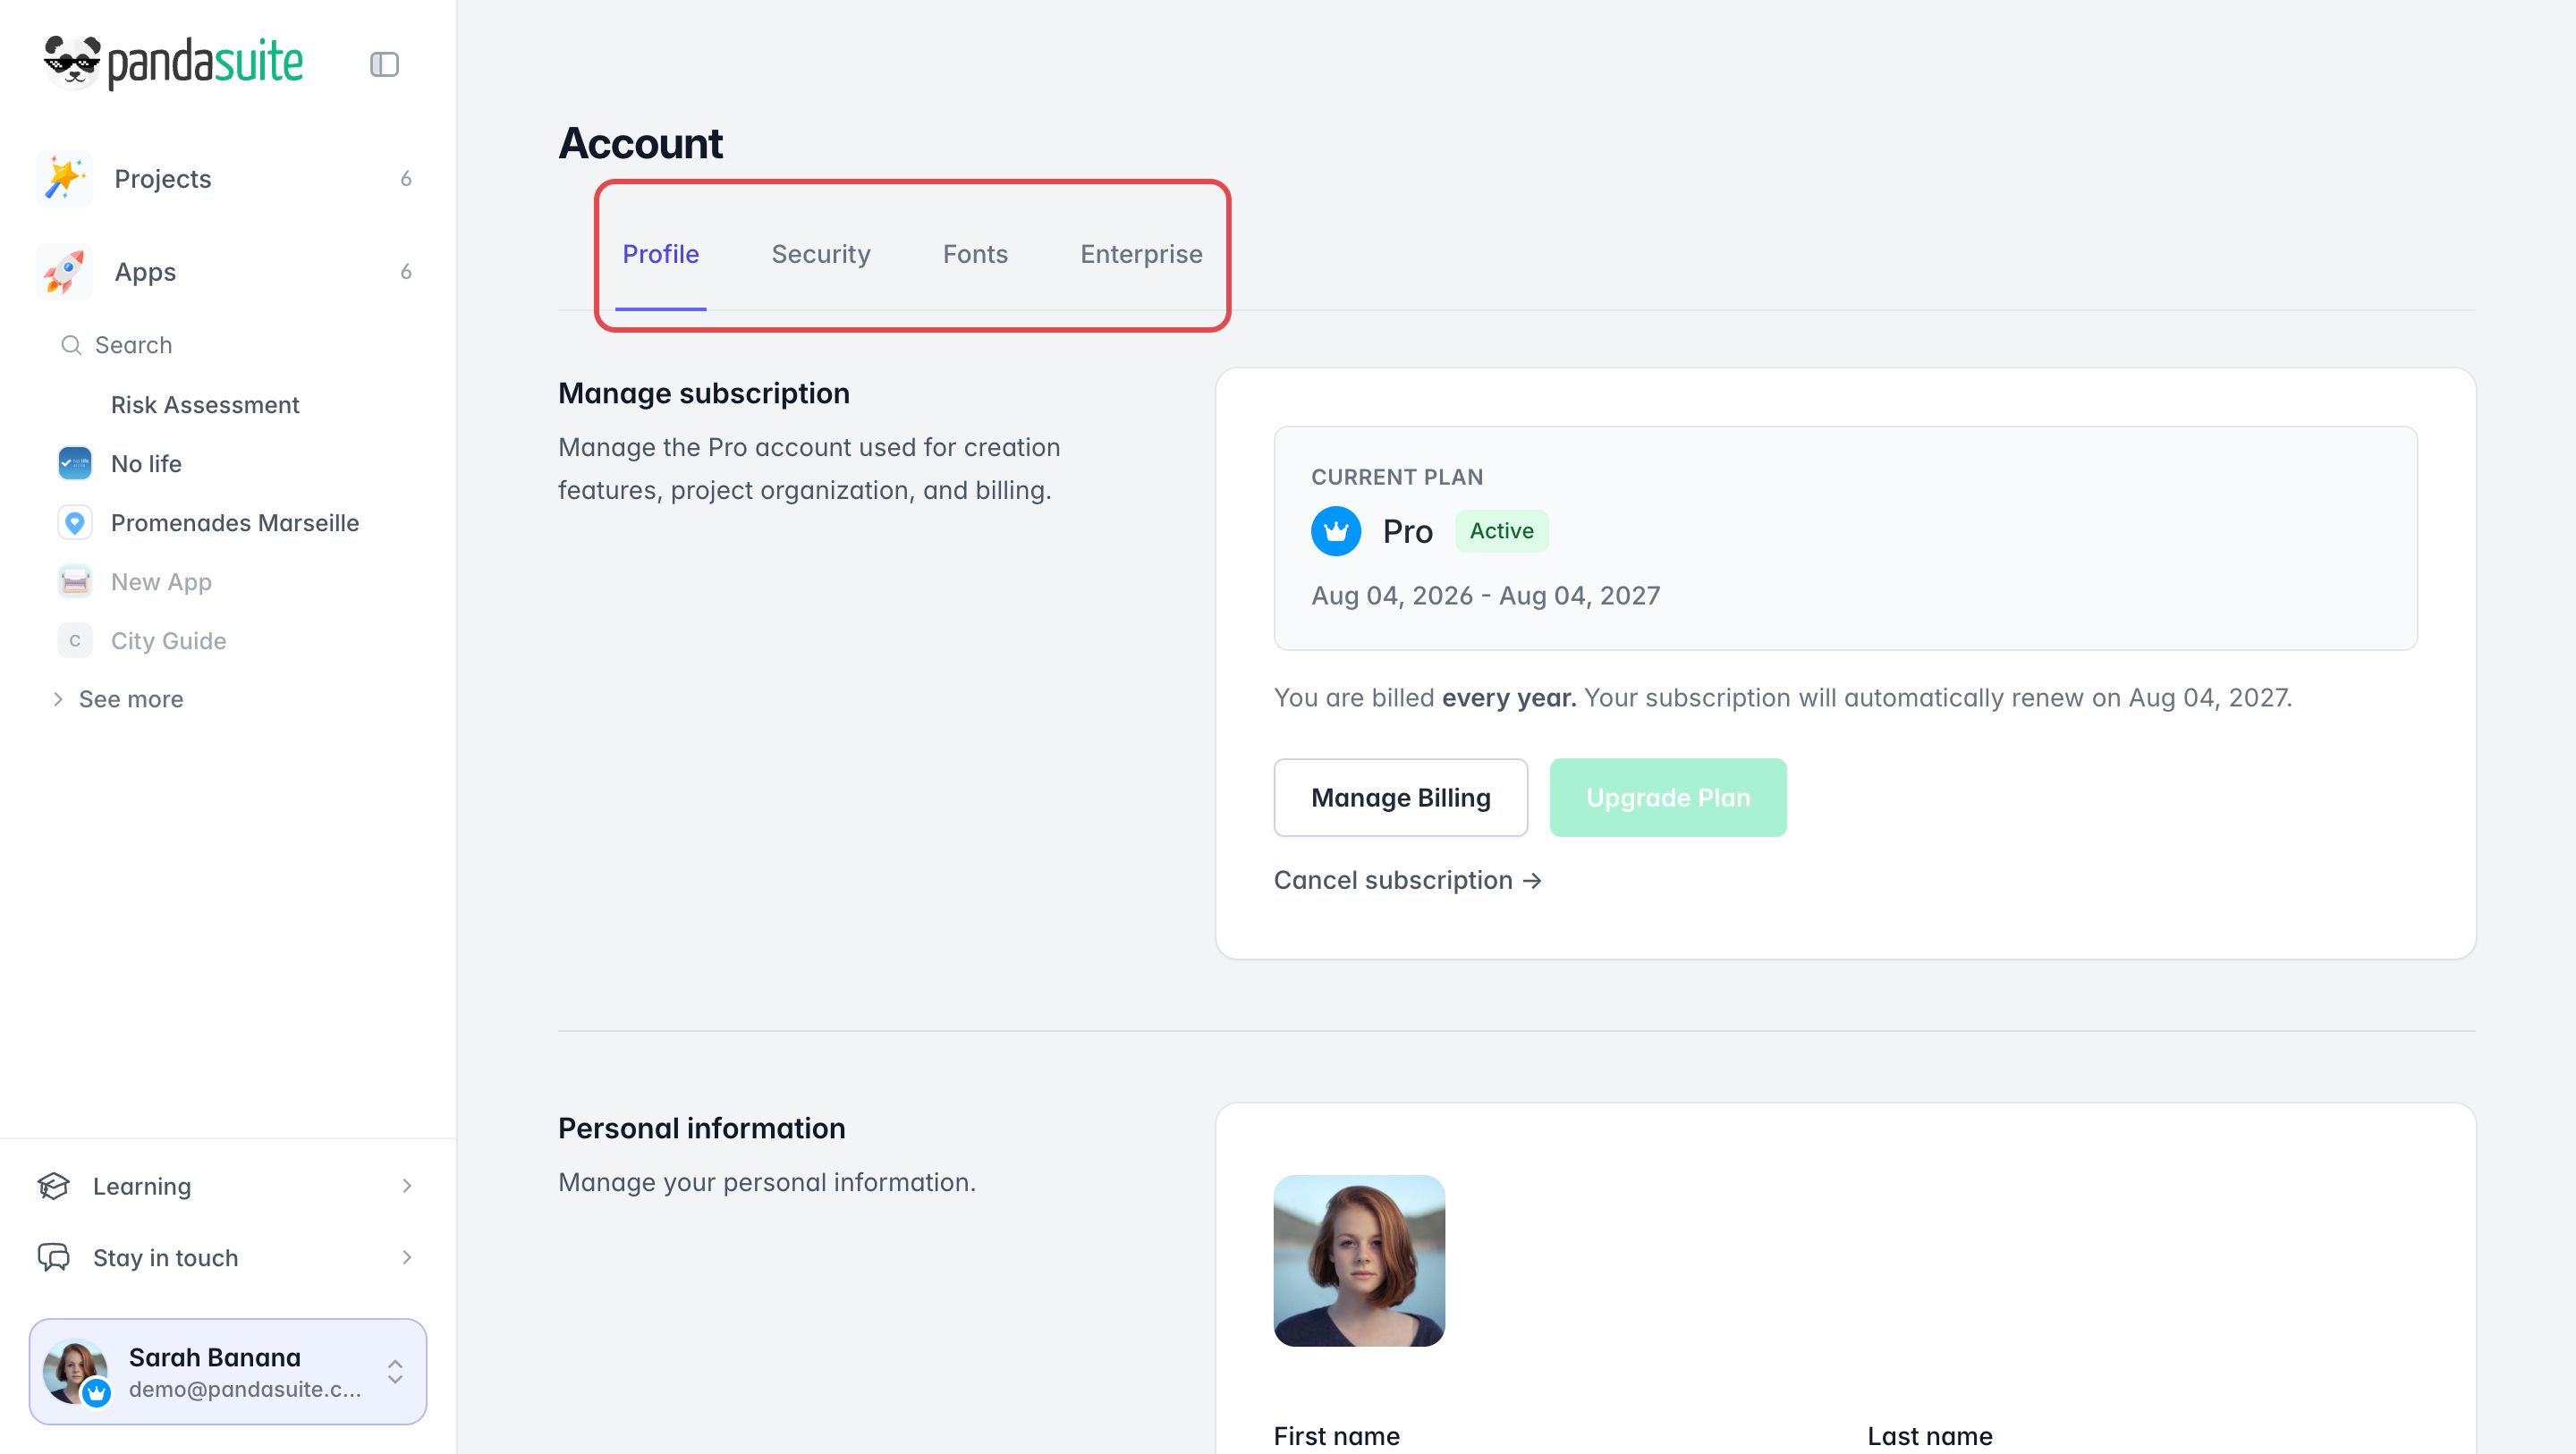The image size is (2576, 1454).
Task: Collapse the sidebar with the panel icon
Action: coord(384,64)
